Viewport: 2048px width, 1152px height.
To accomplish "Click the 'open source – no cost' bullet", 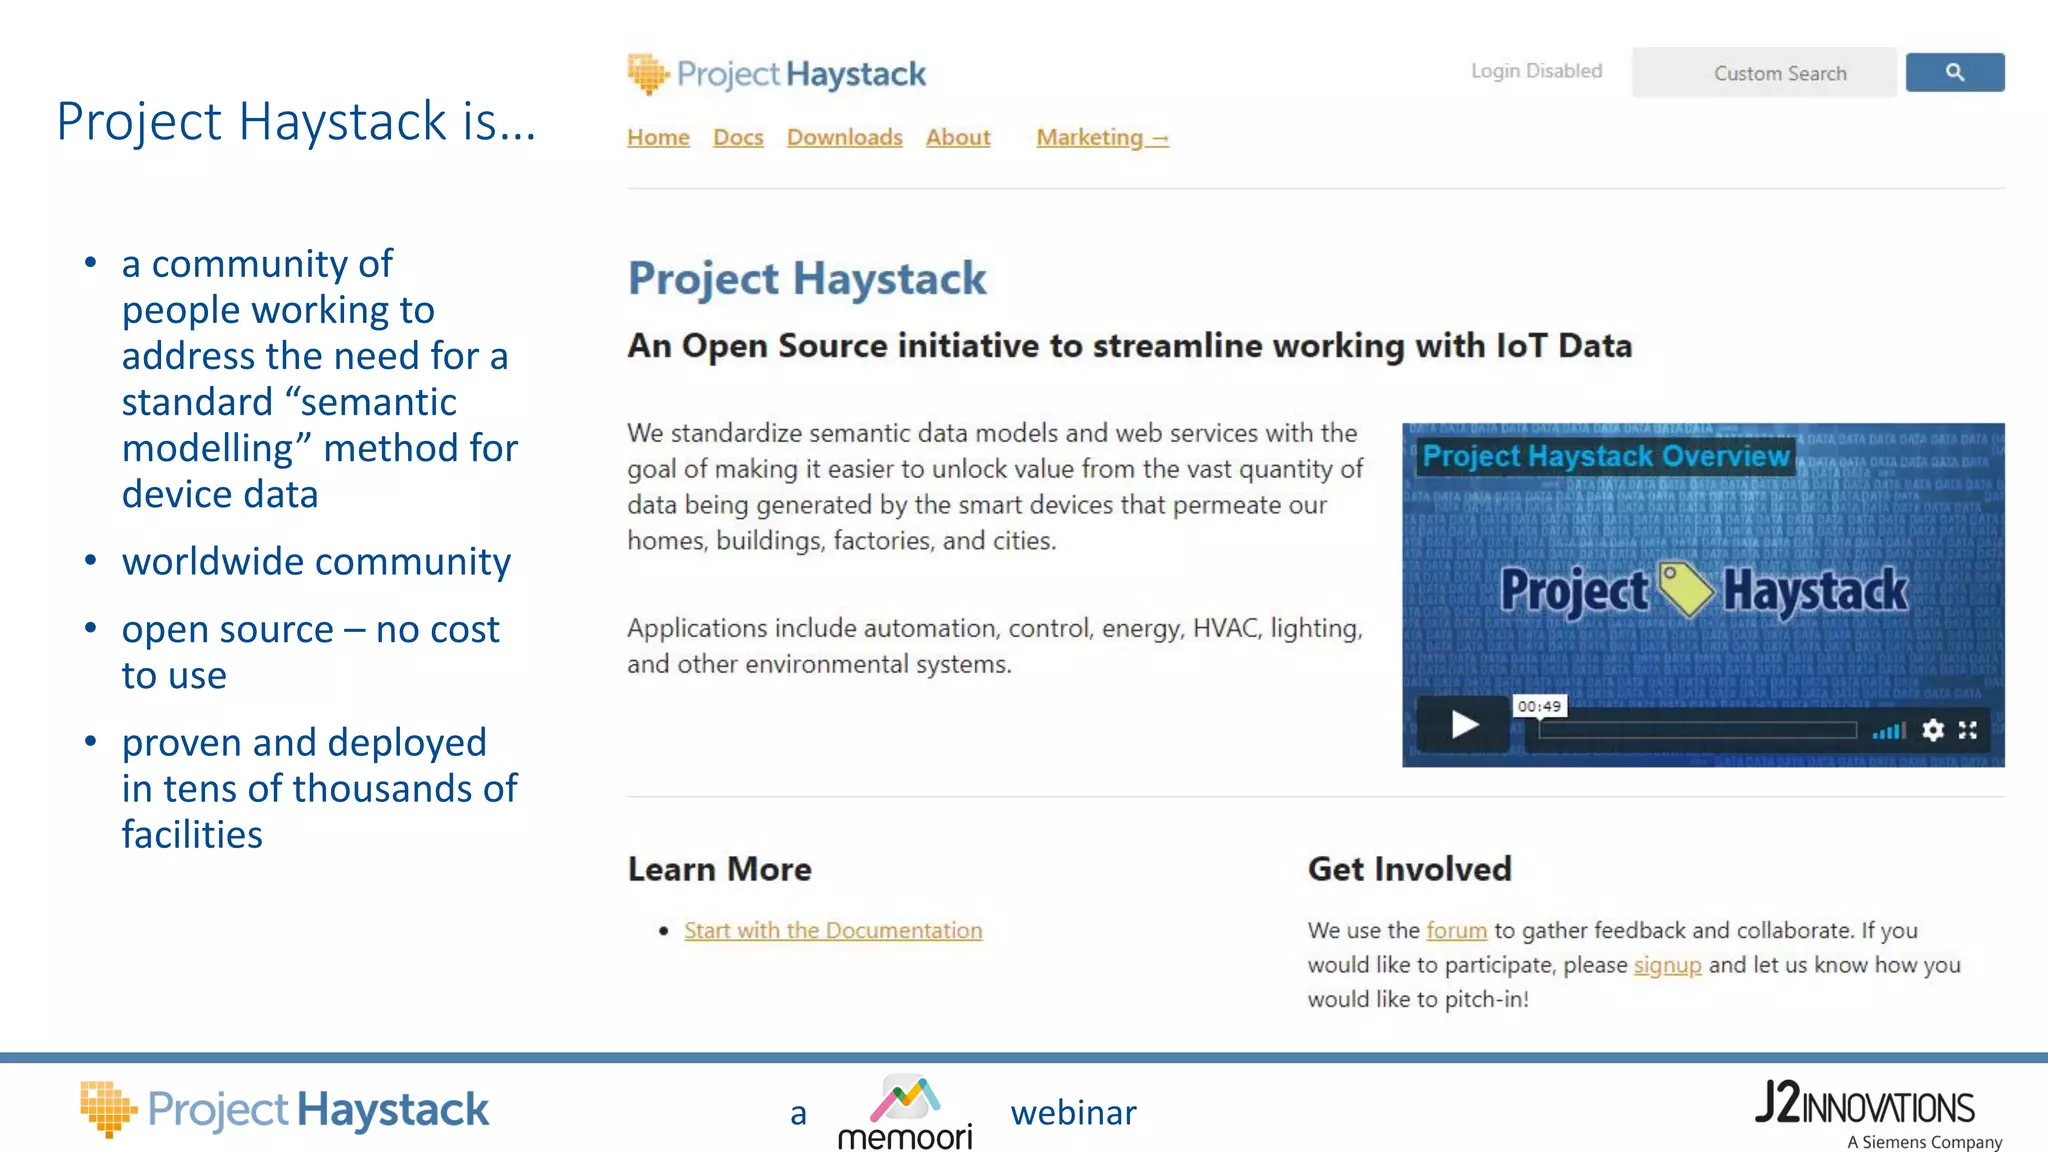I will tap(310, 652).
